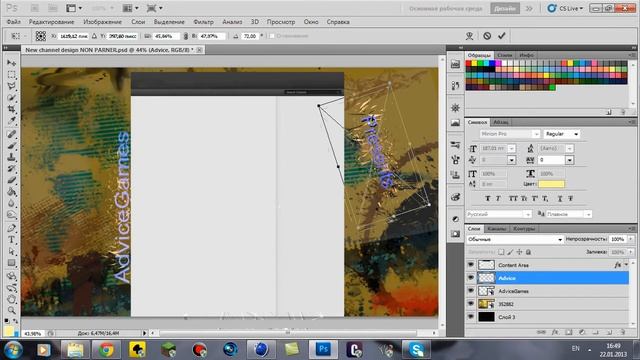Open the font size dropdown

point(511,149)
